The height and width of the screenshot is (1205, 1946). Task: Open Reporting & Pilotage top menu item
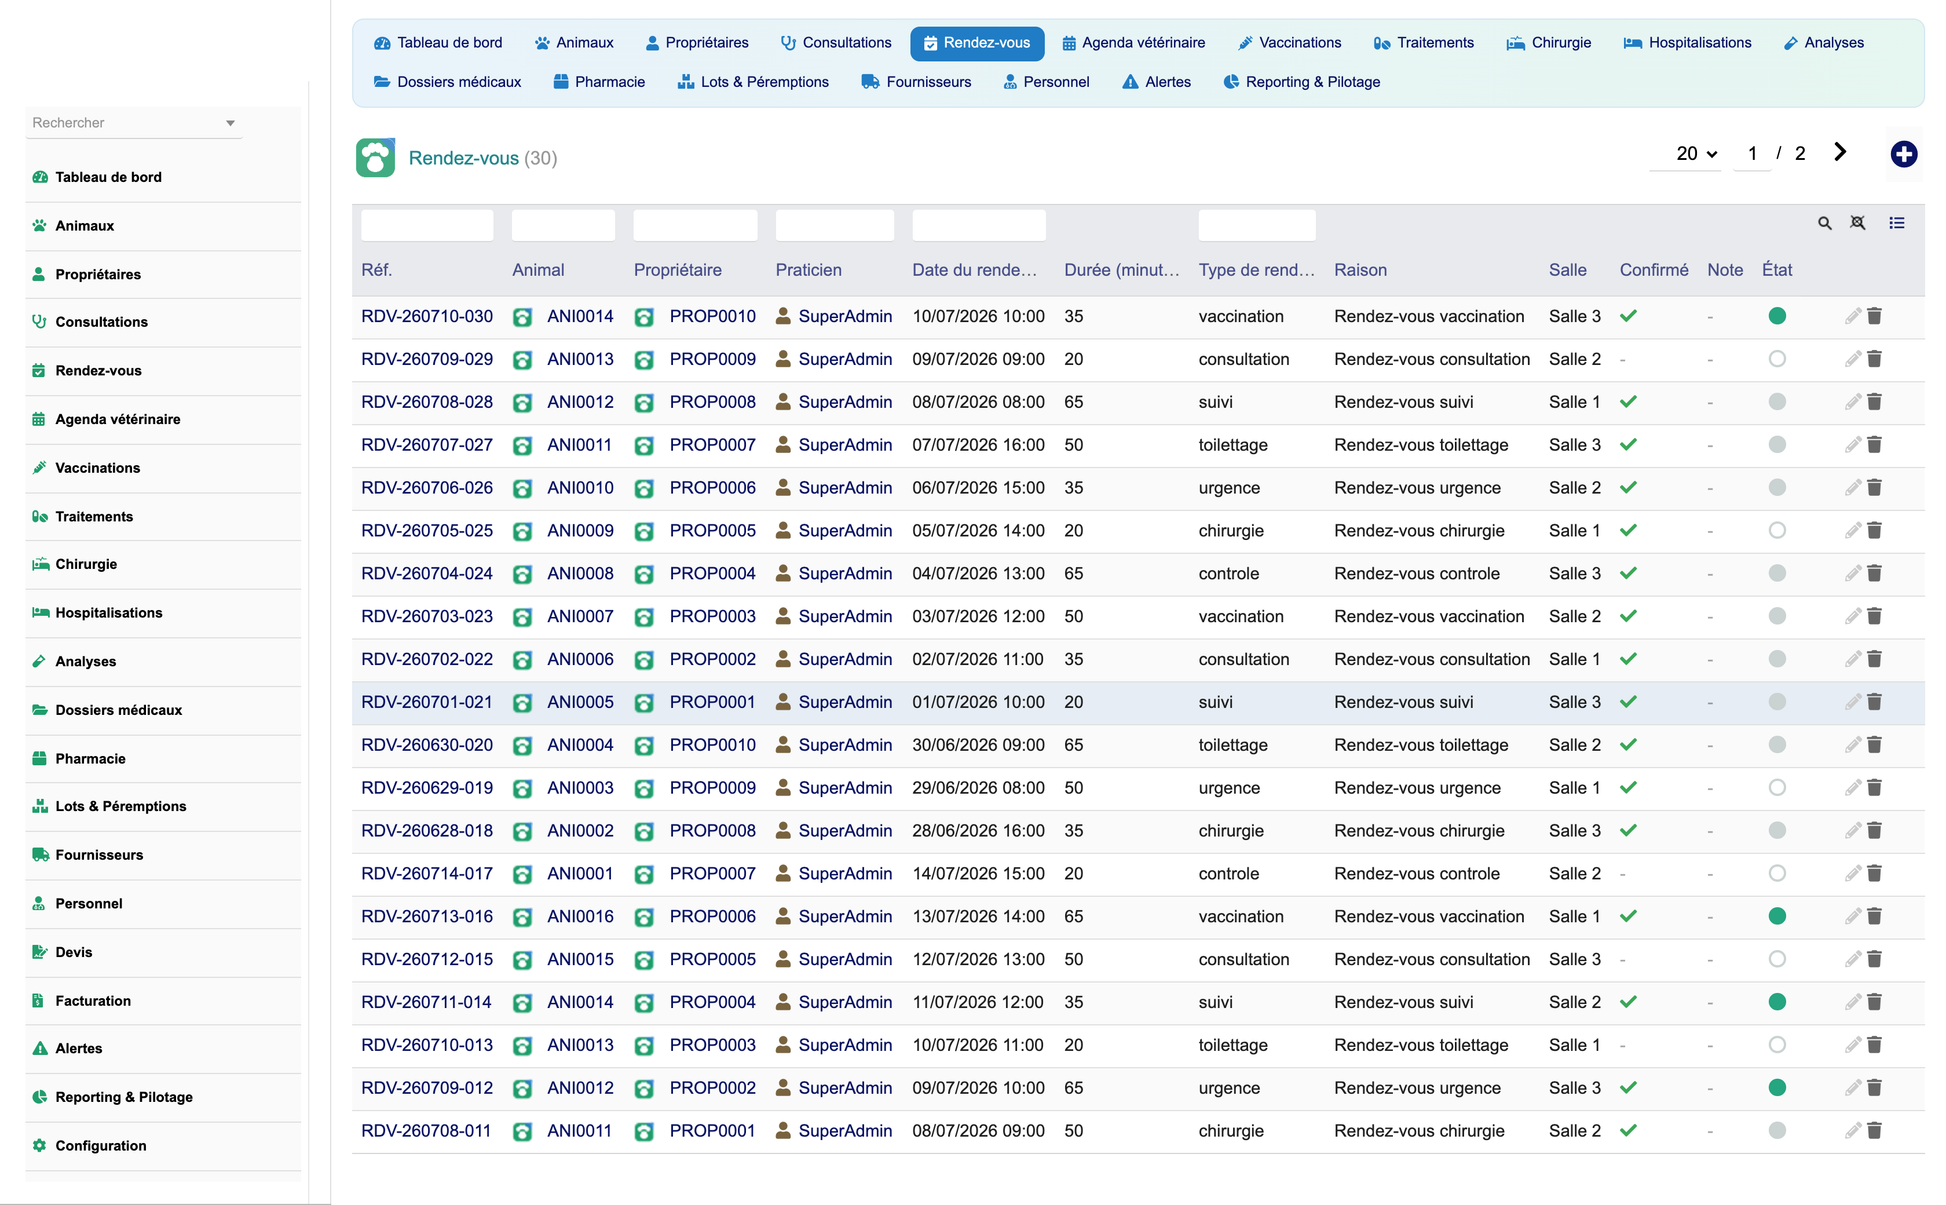pyautogui.click(x=1301, y=82)
